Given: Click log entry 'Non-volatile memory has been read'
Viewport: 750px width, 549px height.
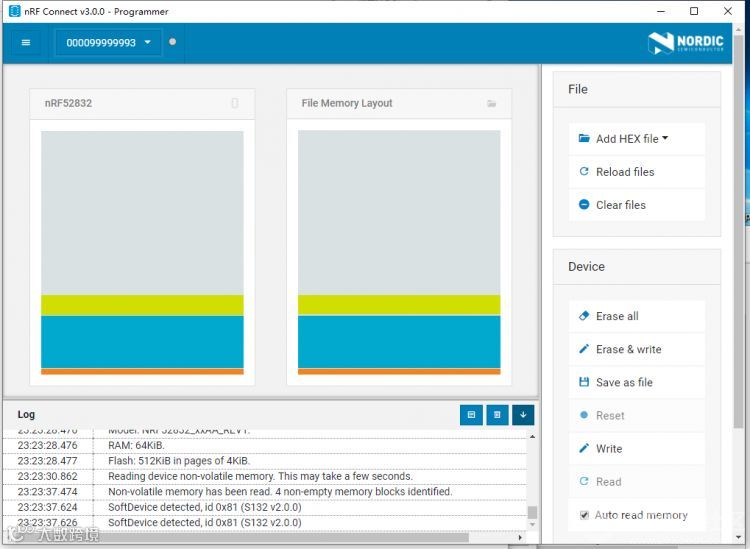Looking at the screenshot, I should click(x=280, y=492).
